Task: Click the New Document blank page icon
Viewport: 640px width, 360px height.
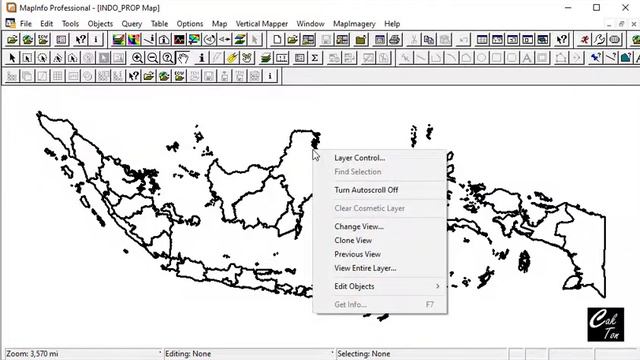Action: coord(277,40)
